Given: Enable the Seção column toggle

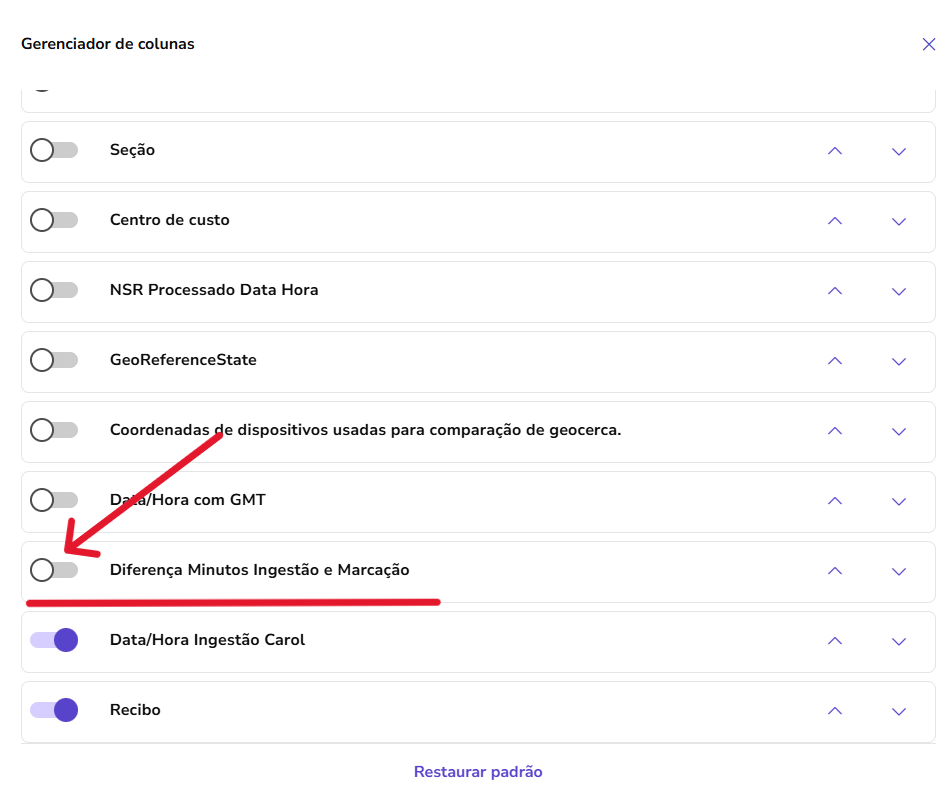Looking at the screenshot, I should [54, 150].
